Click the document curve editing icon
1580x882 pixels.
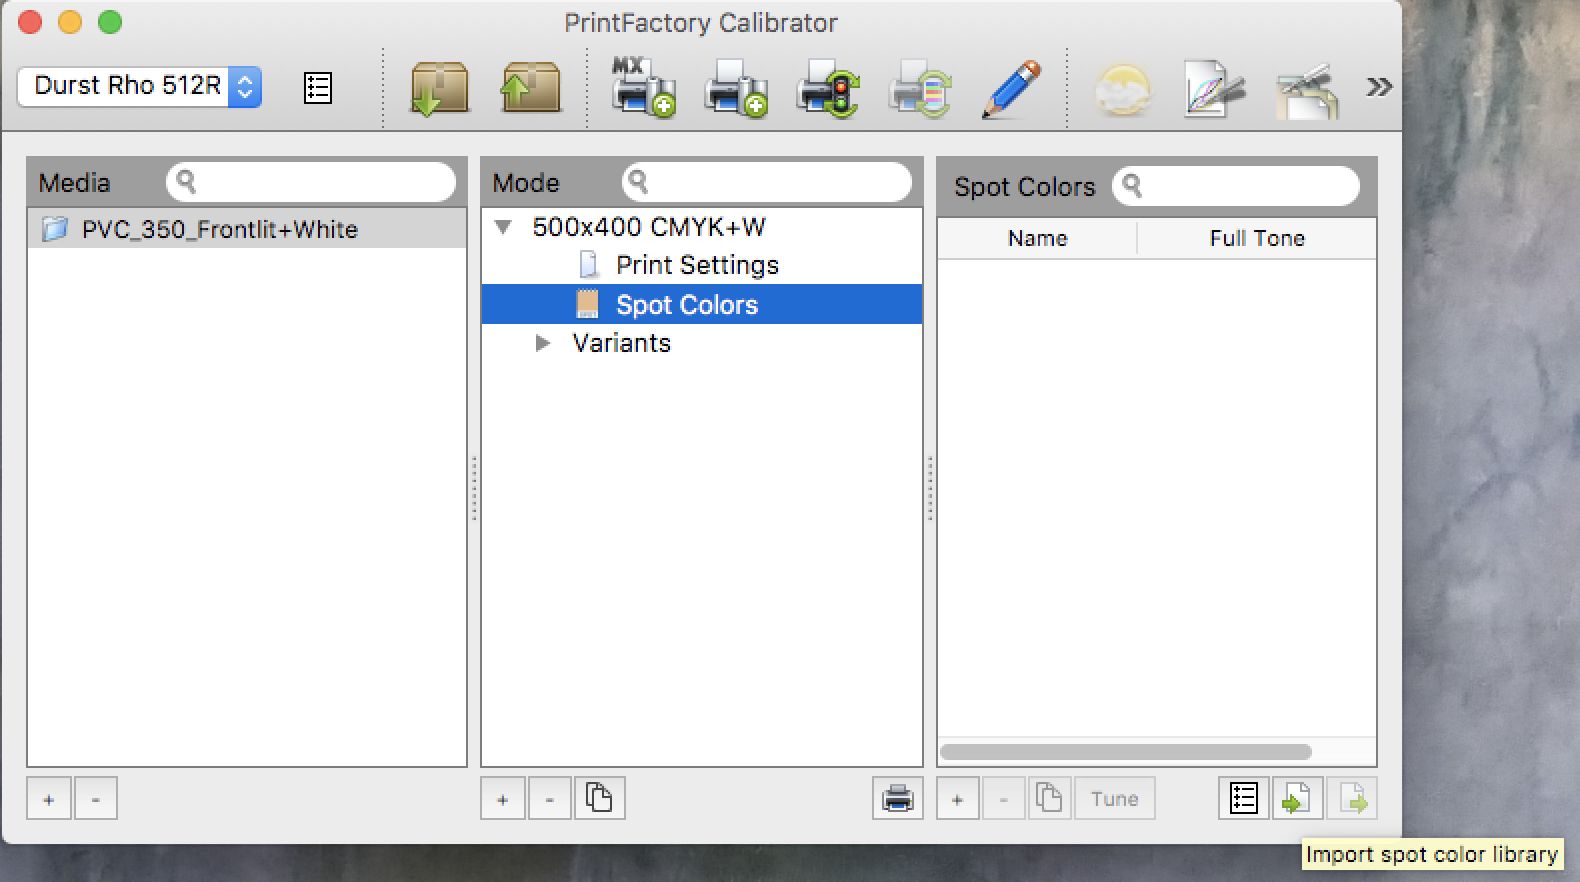1214,90
